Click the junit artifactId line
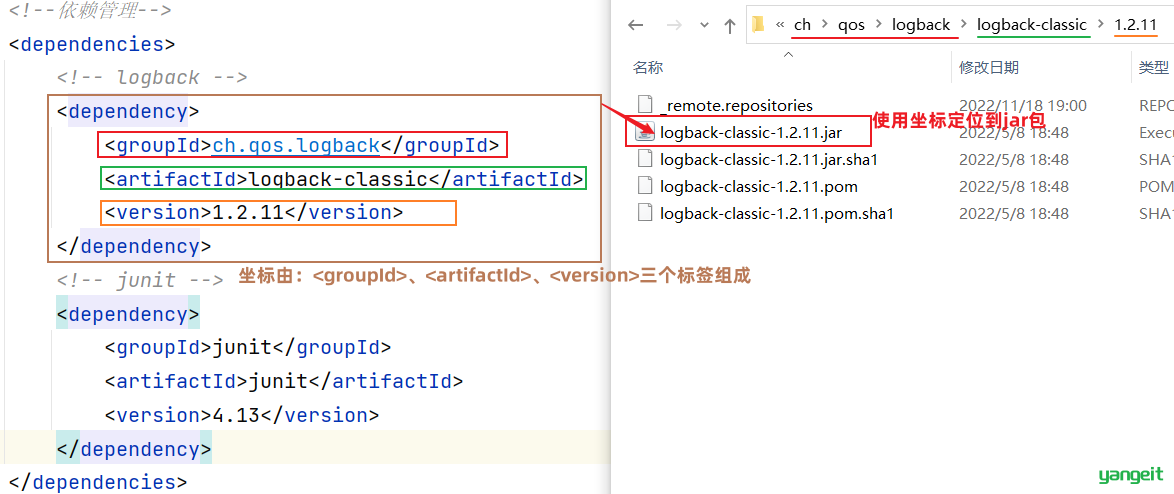1174x494 pixels. (x=284, y=381)
